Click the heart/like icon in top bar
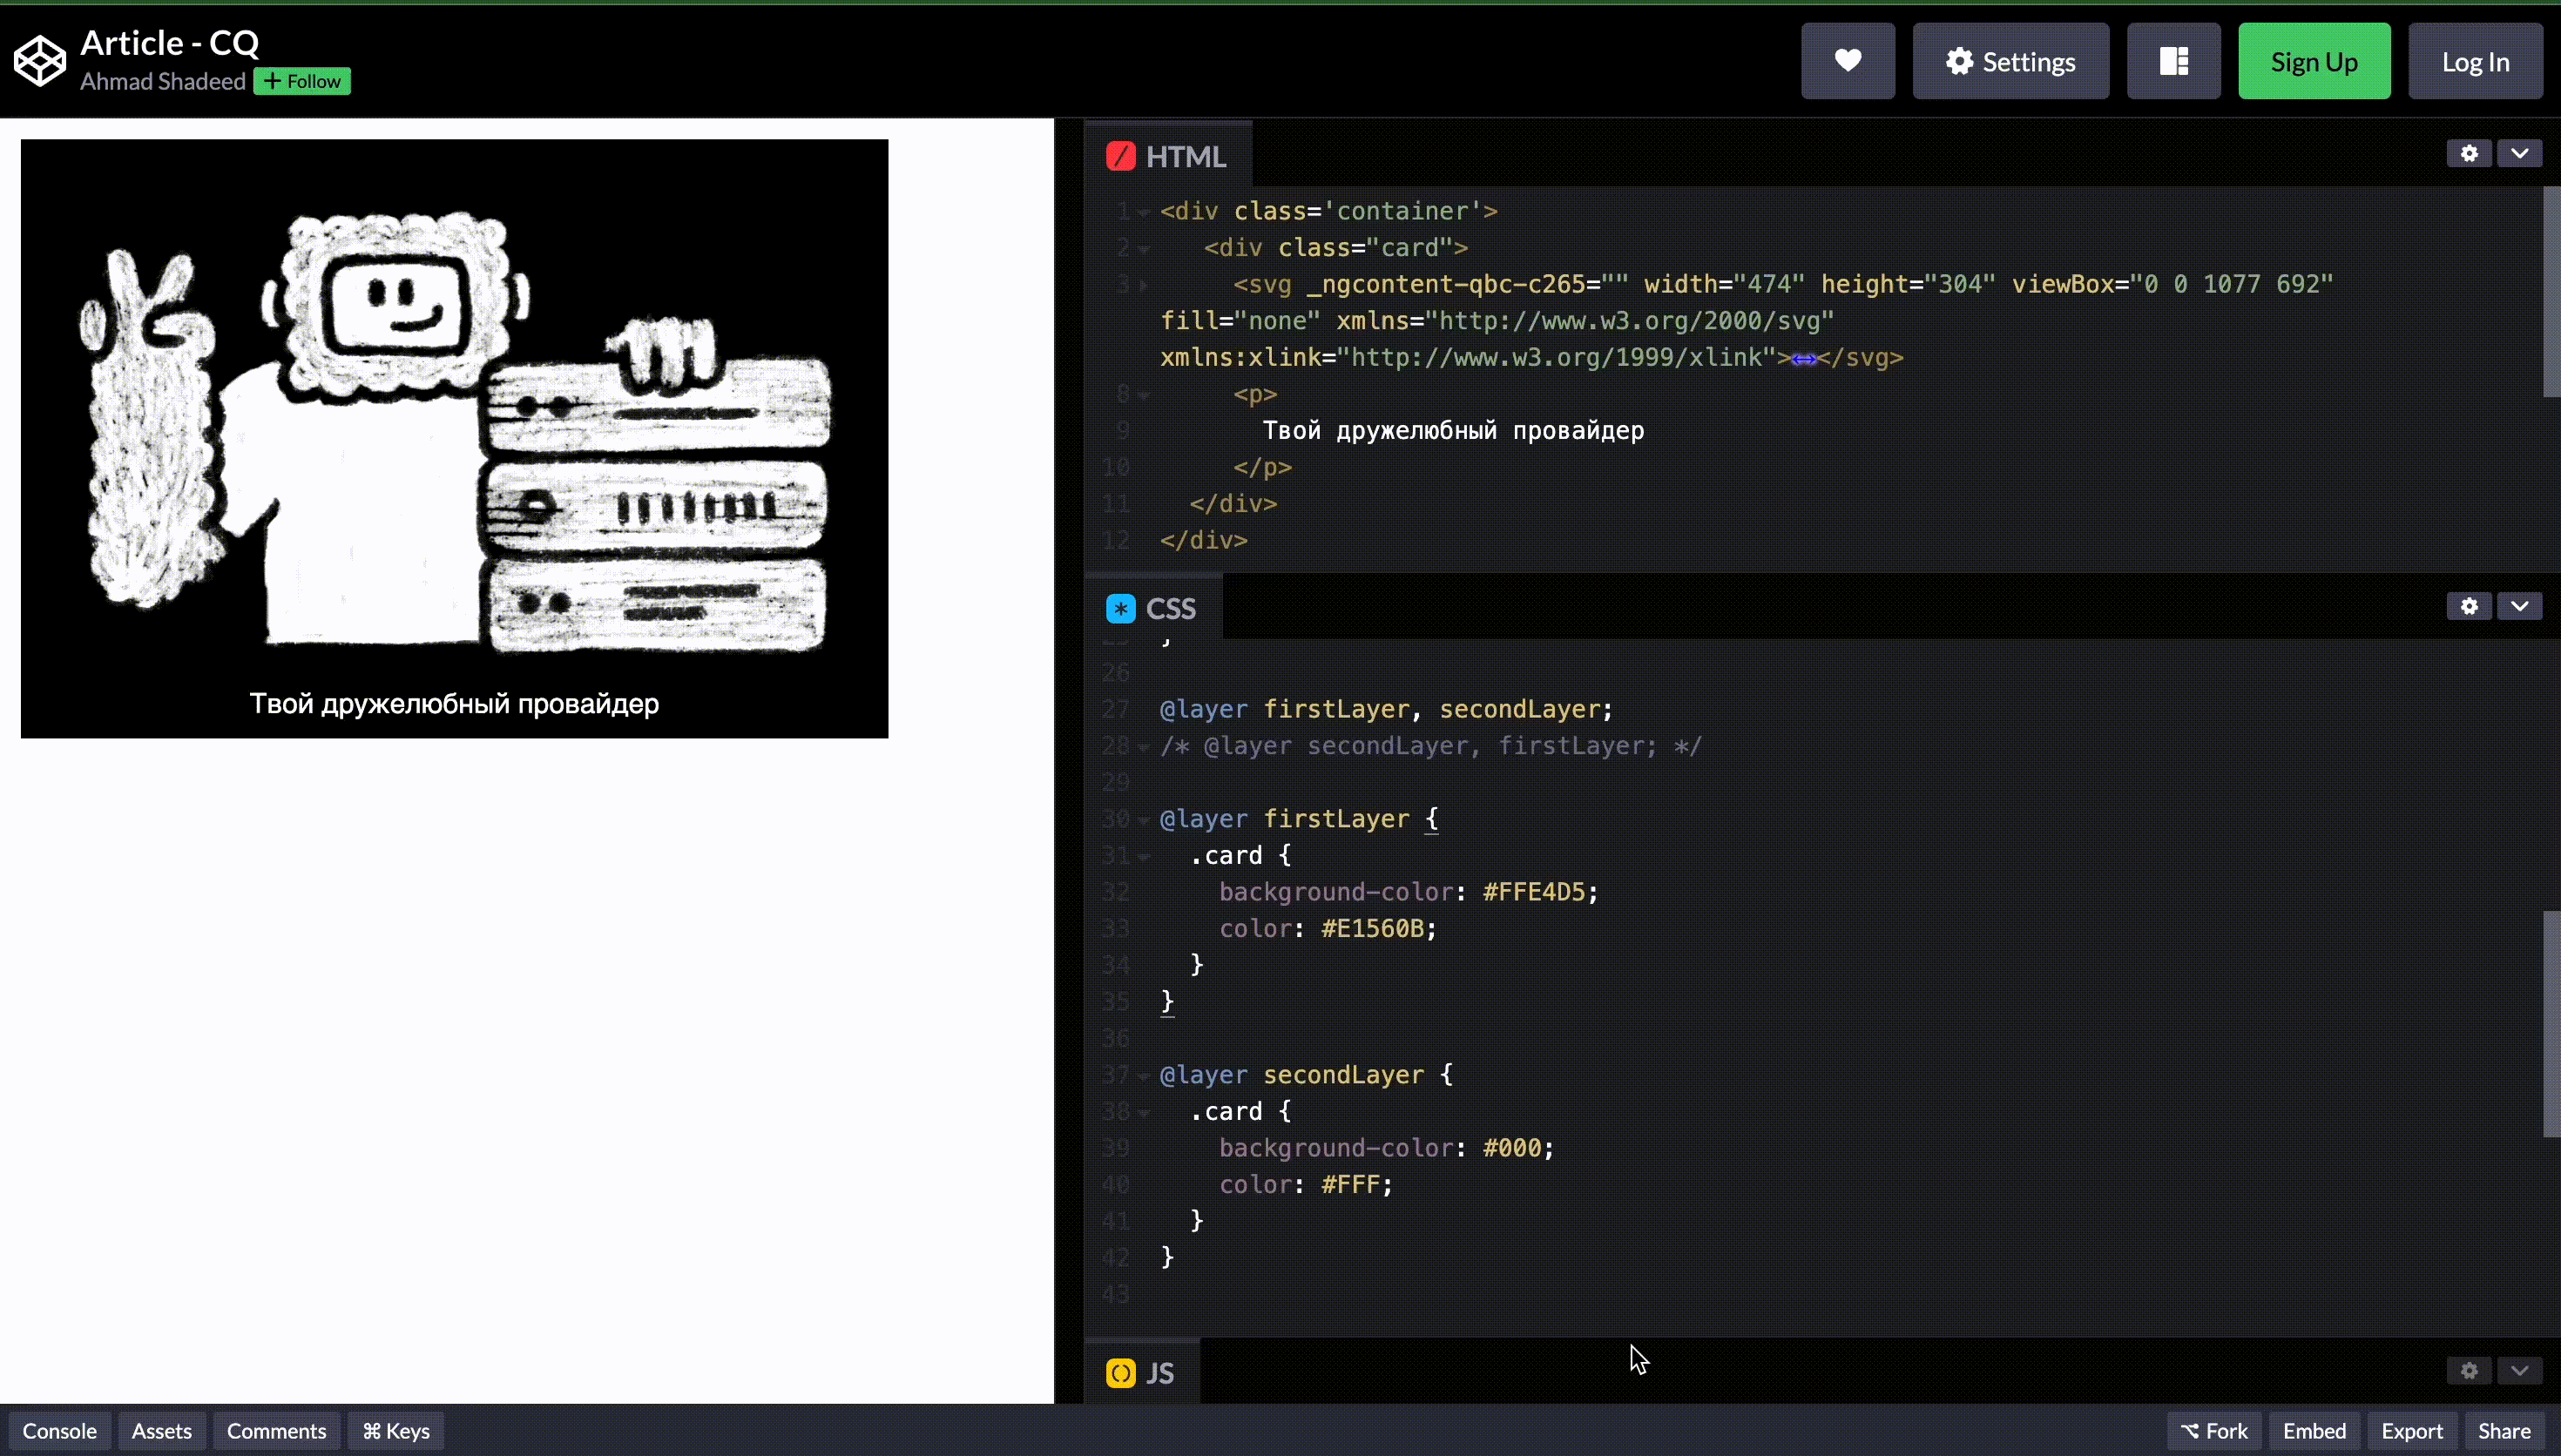 [1847, 62]
